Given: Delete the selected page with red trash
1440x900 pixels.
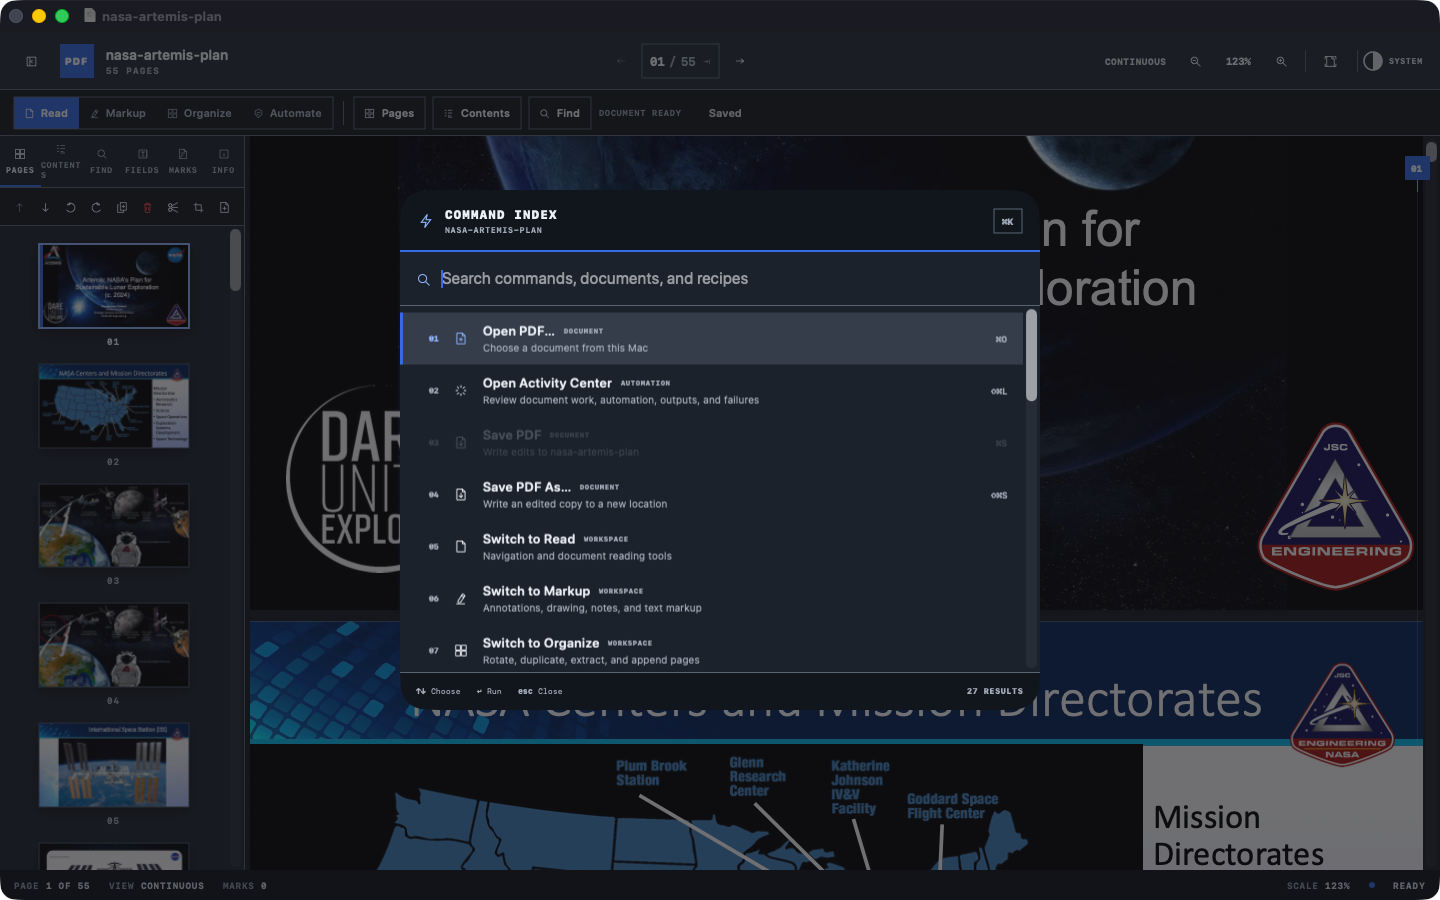Looking at the screenshot, I should (x=147, y=208).
